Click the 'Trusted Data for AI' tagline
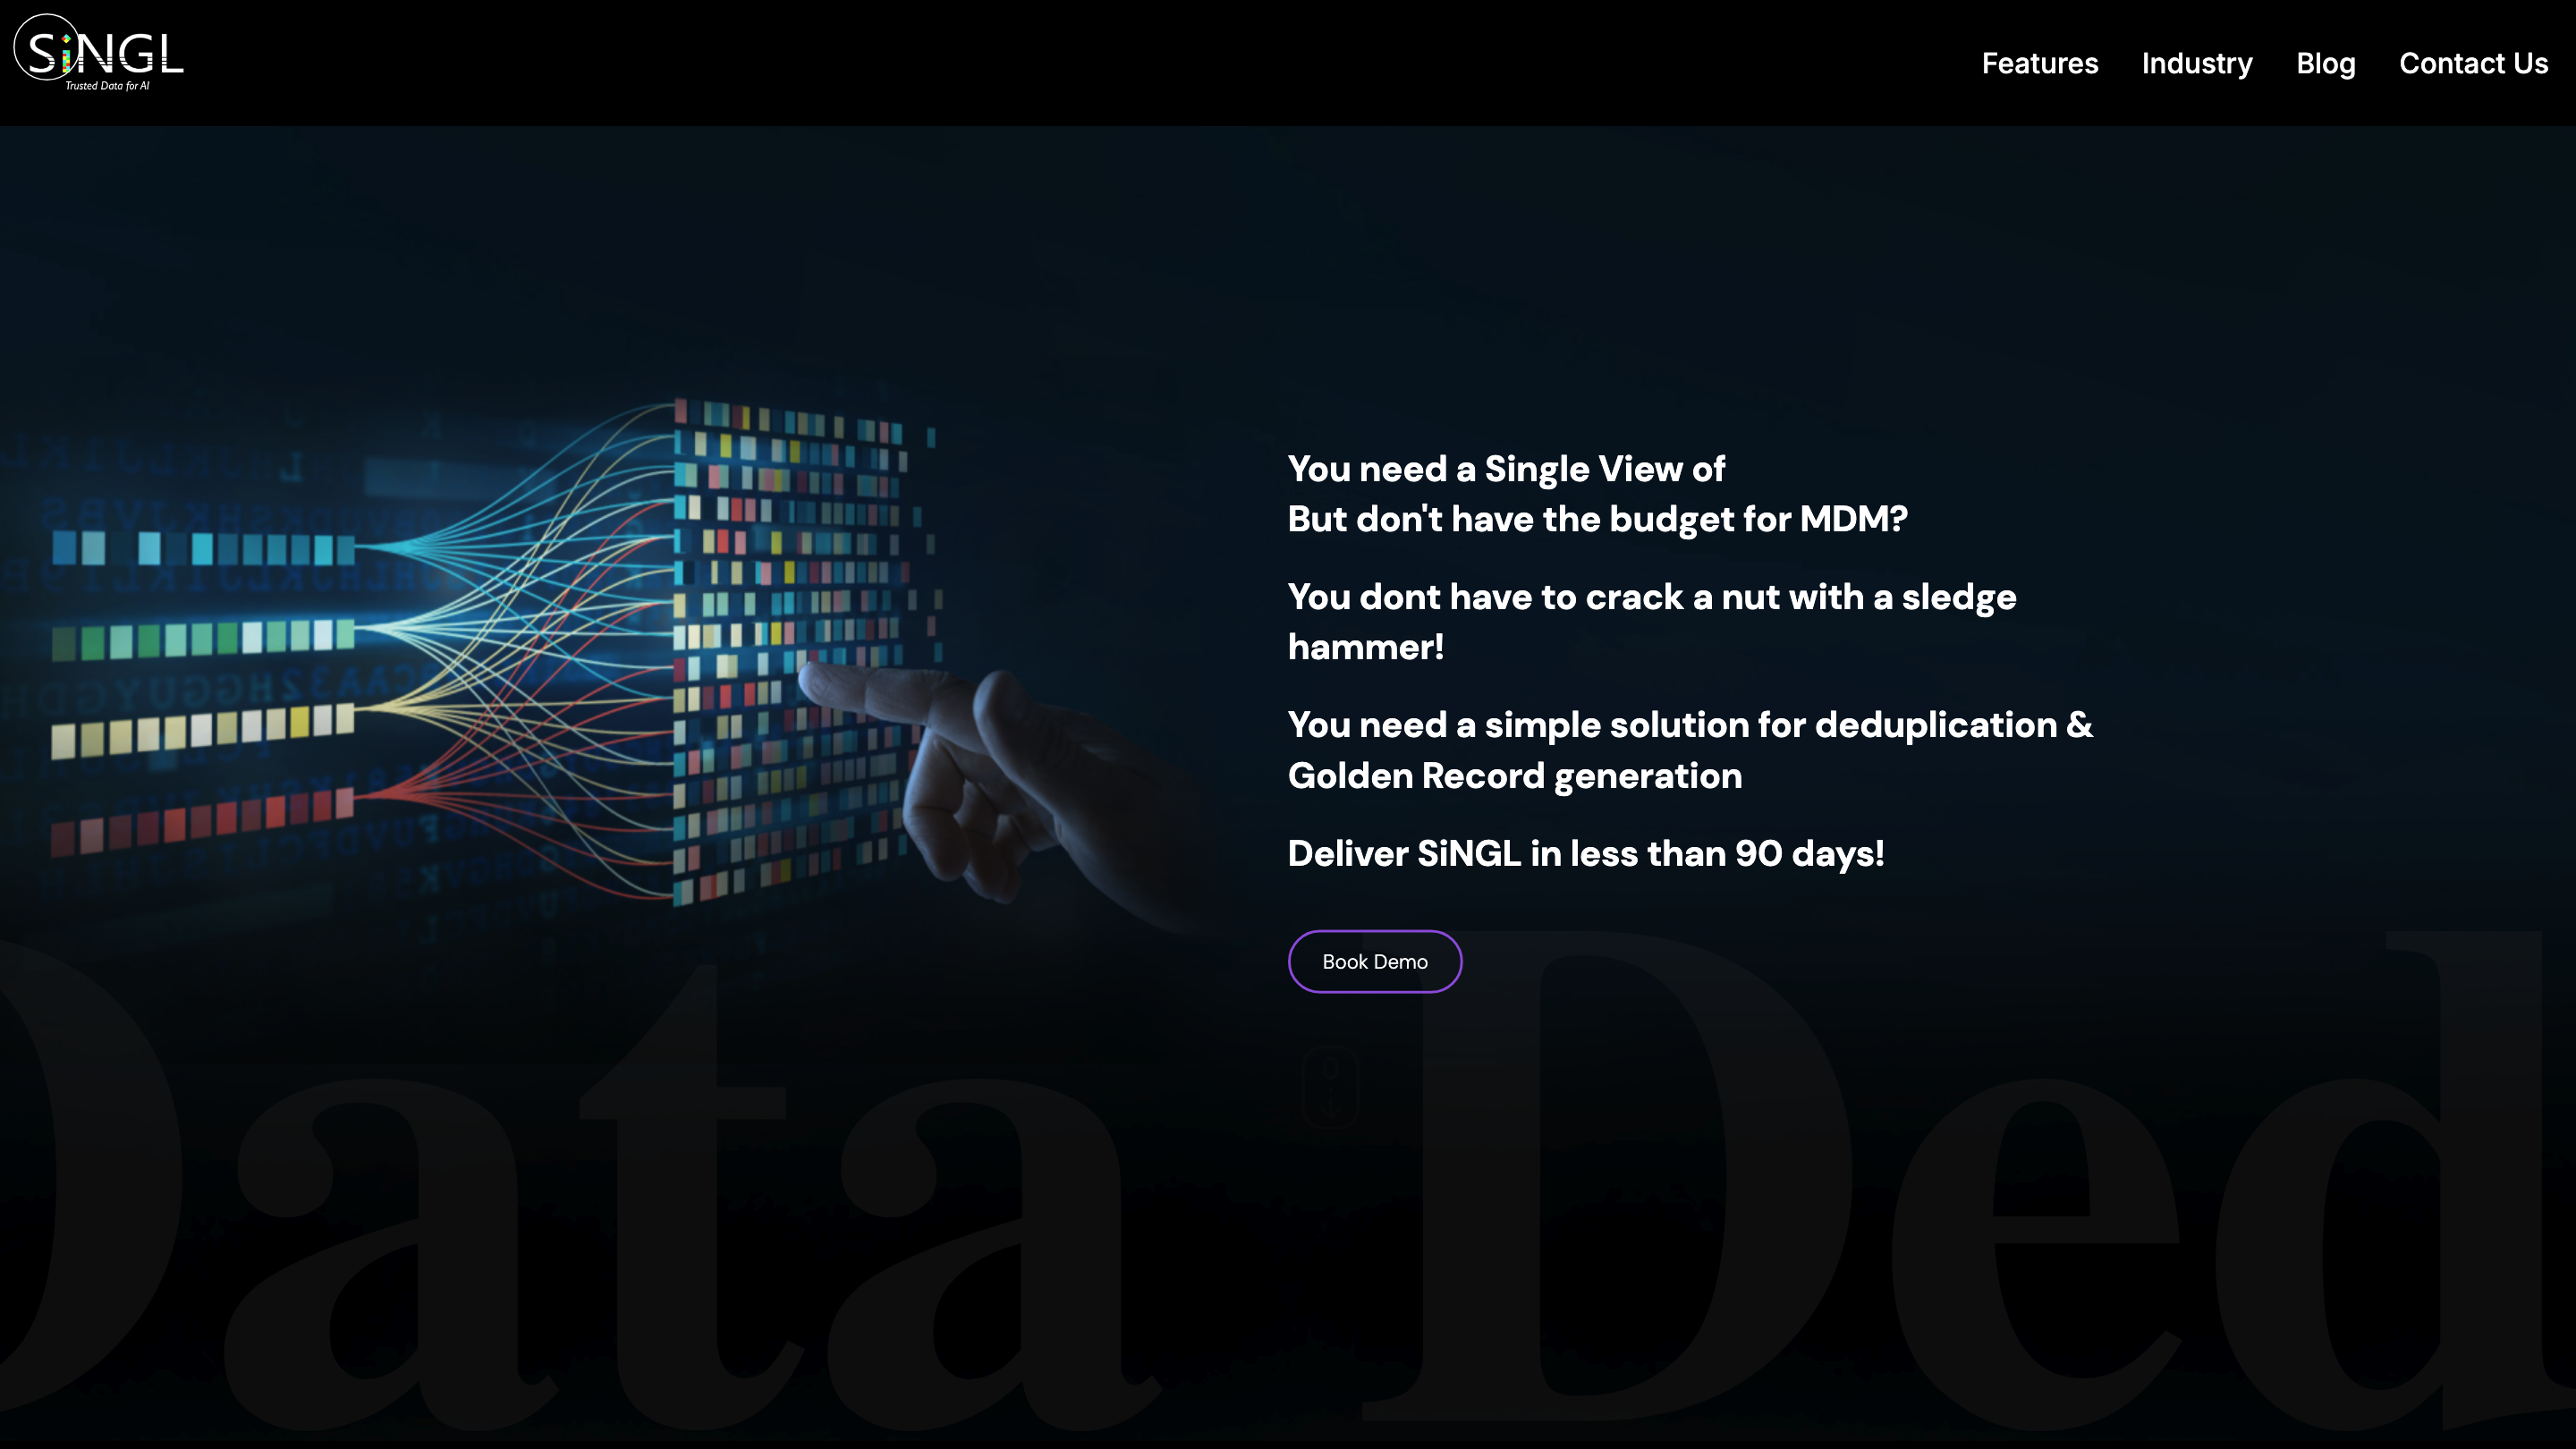2576x1449 pixels. tap(107, 86)
